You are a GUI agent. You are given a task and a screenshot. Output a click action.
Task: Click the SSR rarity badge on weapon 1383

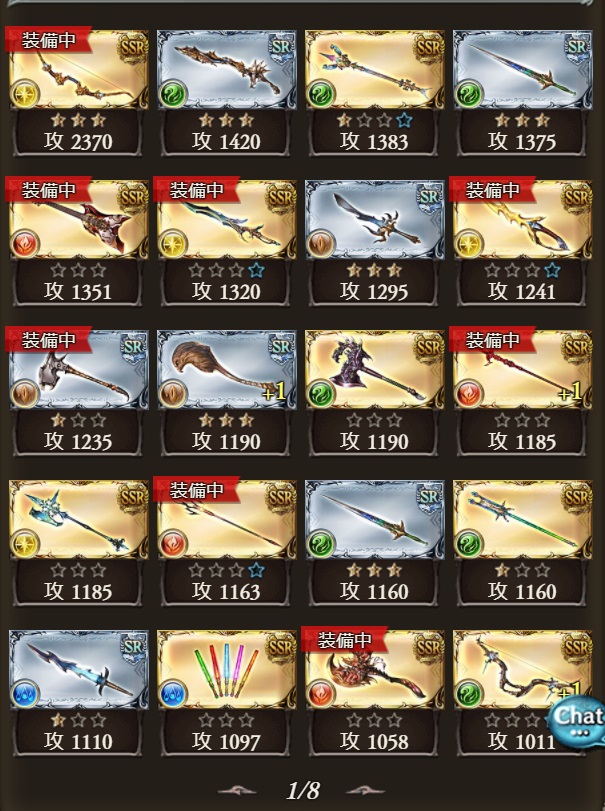[x=429, y=48]
